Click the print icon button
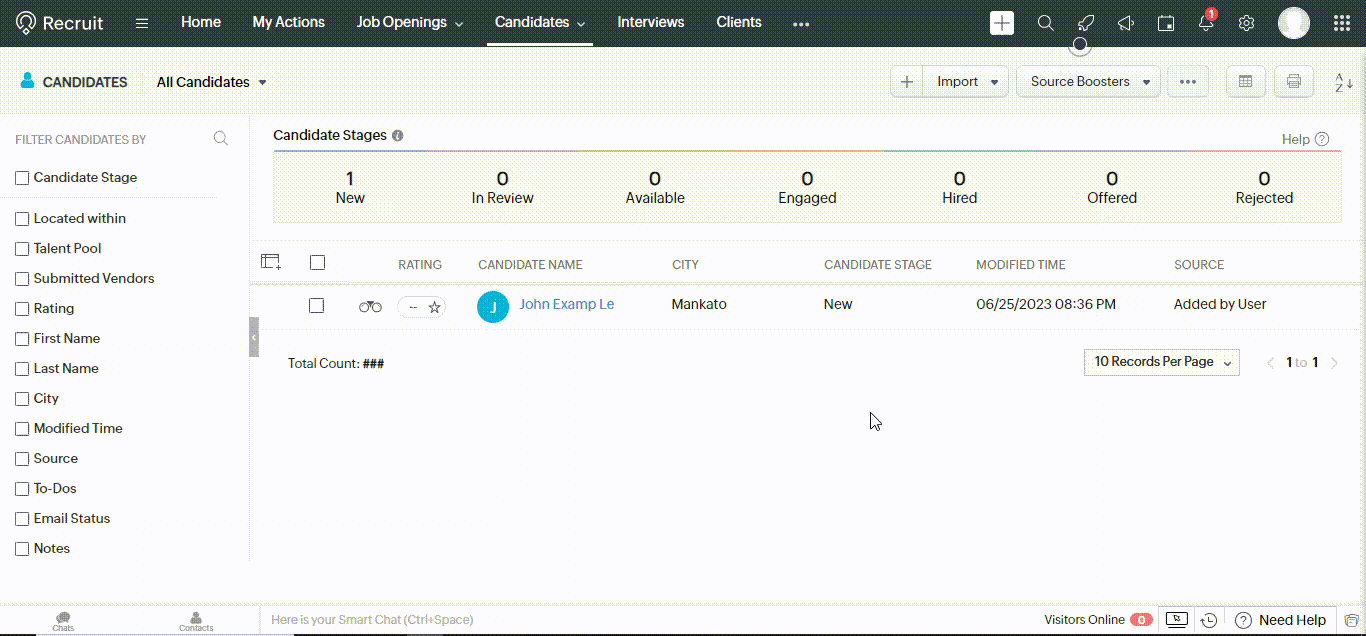Viewport: 1366px width, 636px height. point(1293,82)
